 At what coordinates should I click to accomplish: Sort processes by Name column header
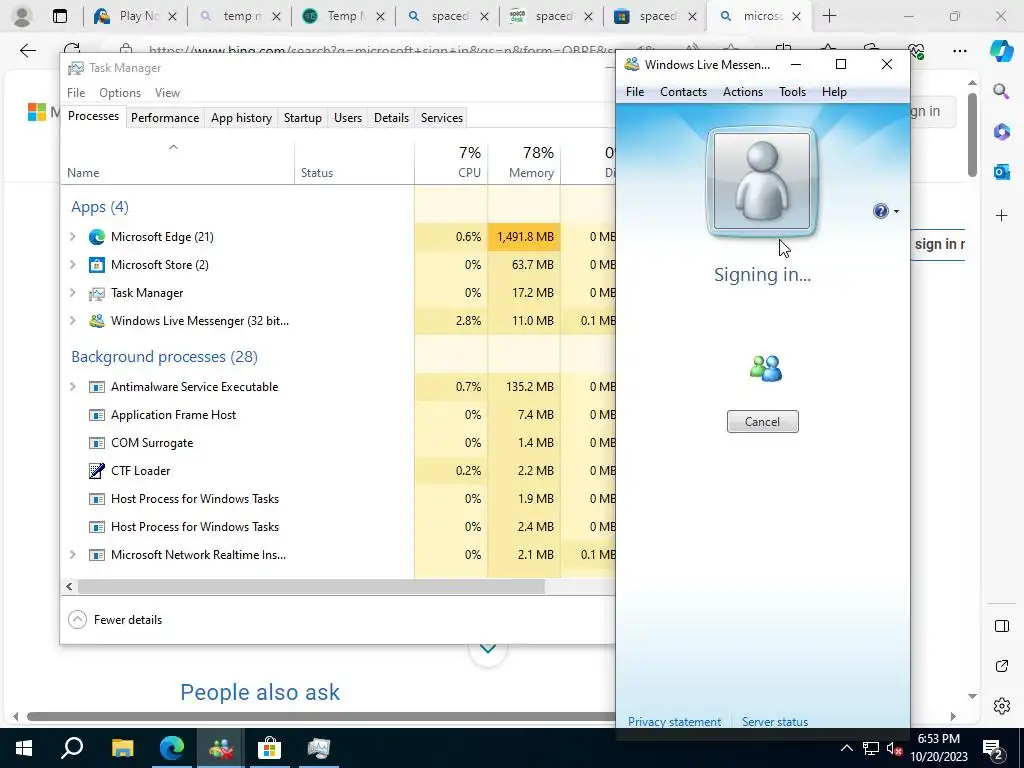178,162
